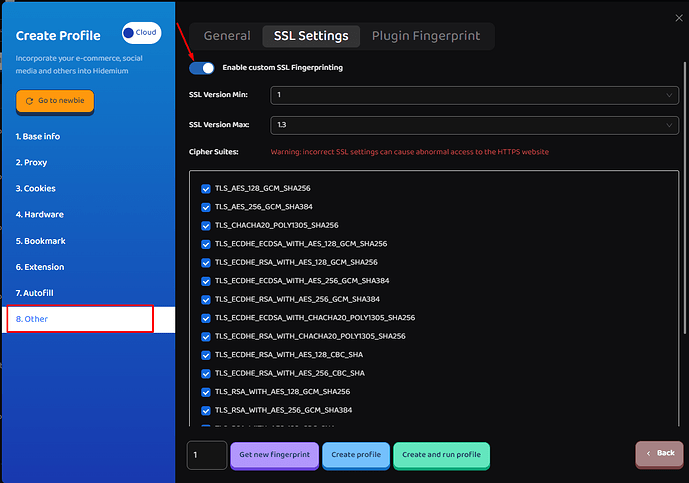This screenshot has width=689, height=483.
Task: Open the Proxy section in the sidebar
Action: (x=31, y=163)
